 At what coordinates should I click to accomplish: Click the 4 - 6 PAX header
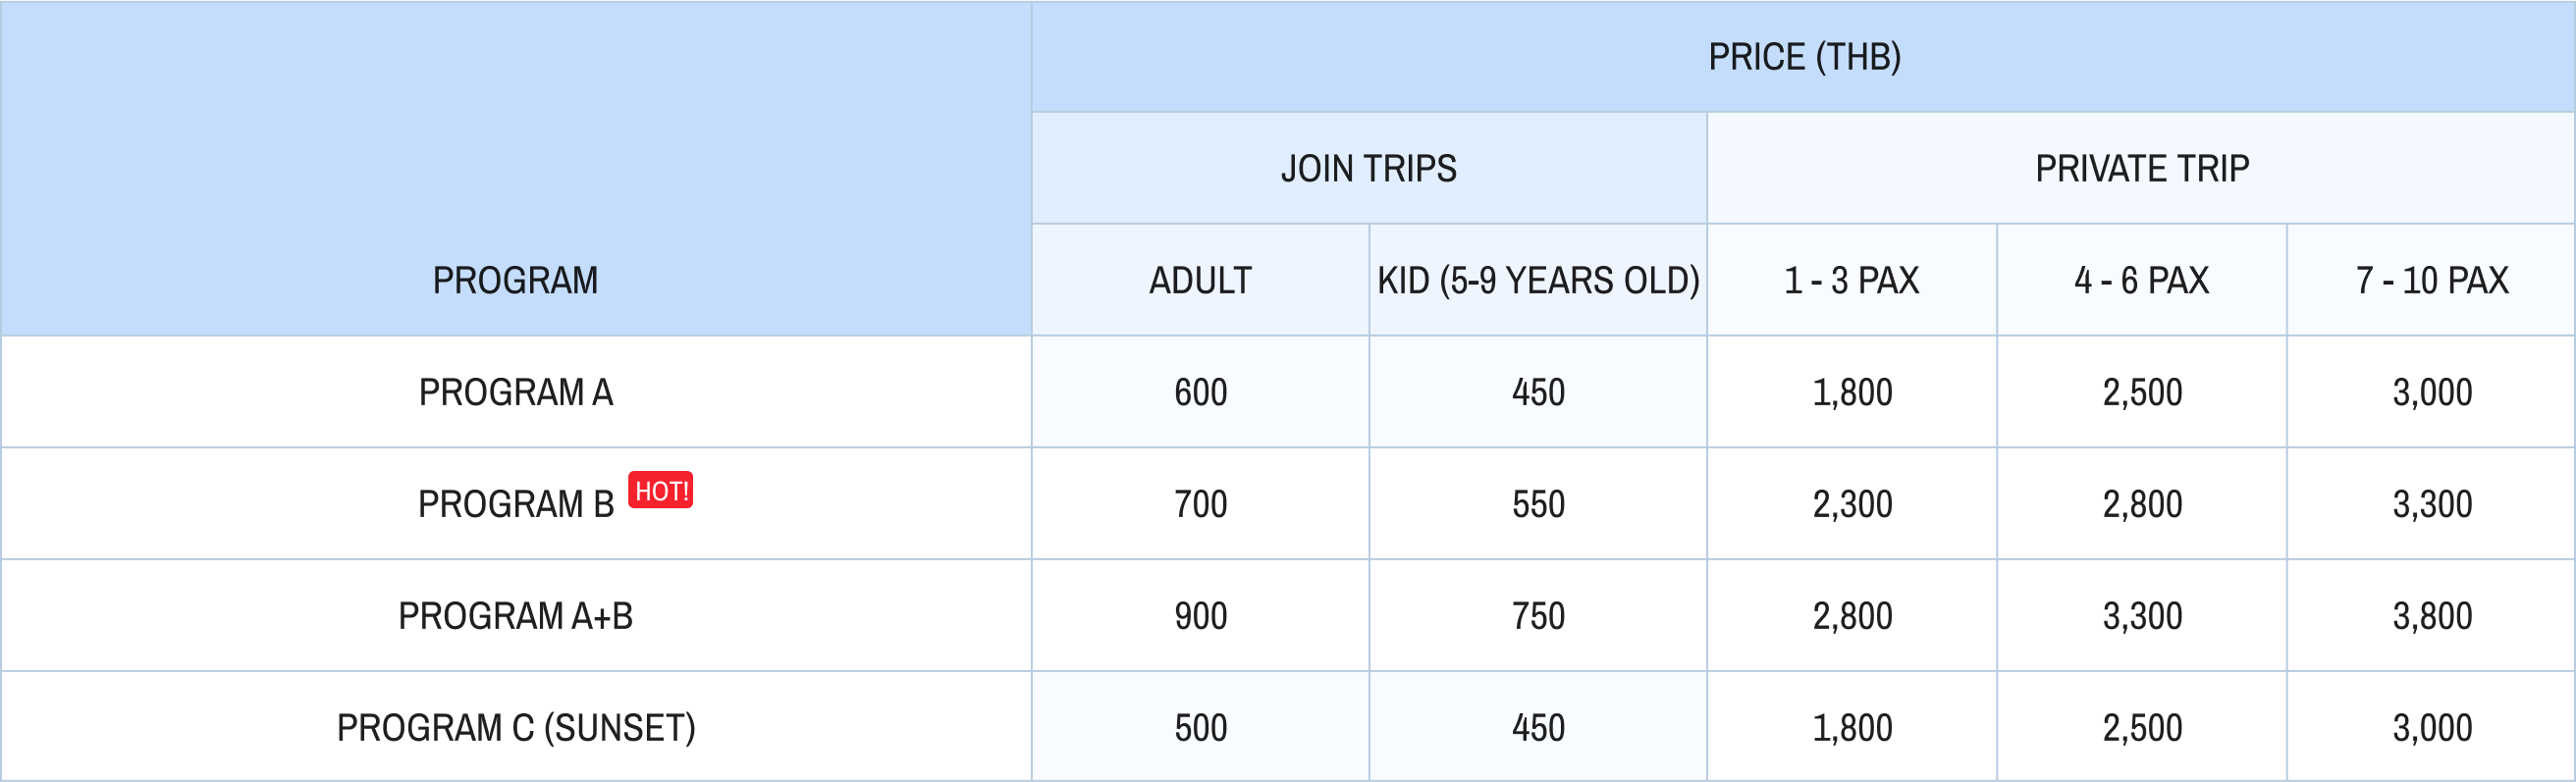pyautogui.click(x=2142, y=280)
